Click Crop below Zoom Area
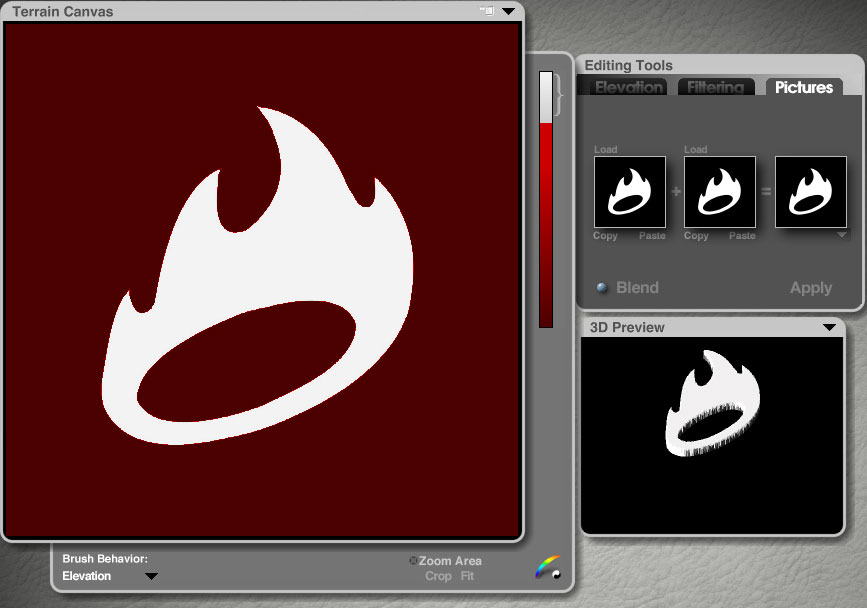The width and height of the screenshot is (867, 608). (438, 576)
